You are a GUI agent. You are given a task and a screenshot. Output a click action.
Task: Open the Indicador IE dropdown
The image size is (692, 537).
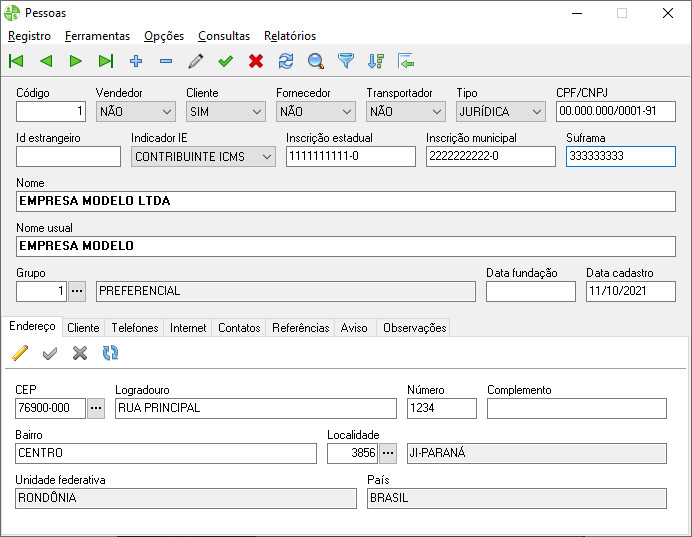click(266, 157)
